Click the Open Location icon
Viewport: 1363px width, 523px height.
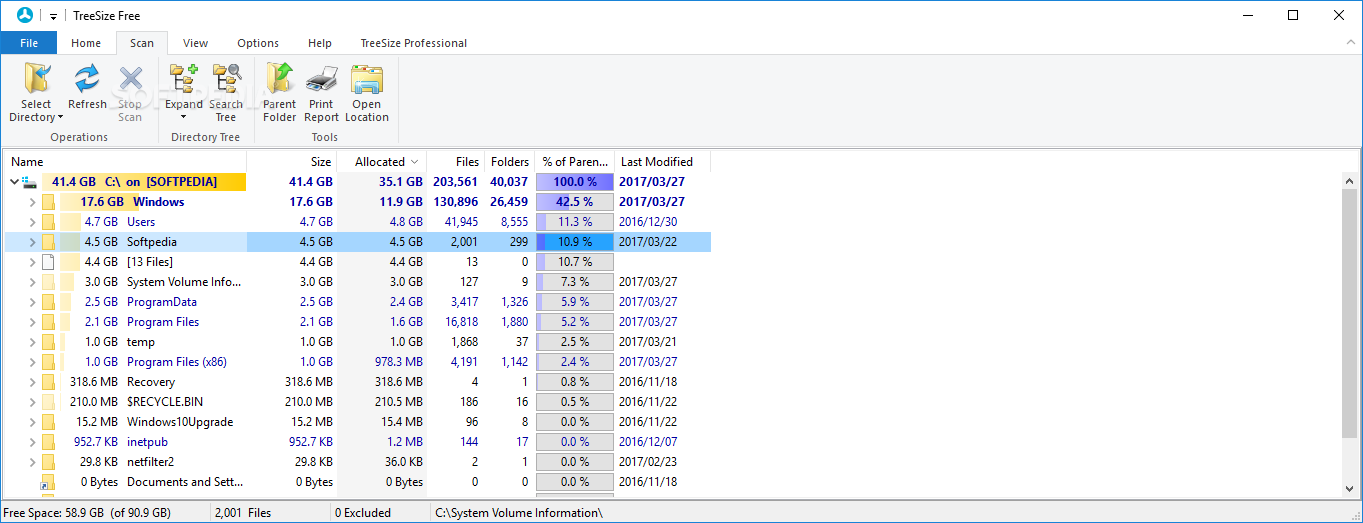pyautogui.click(x=367, y=79)
